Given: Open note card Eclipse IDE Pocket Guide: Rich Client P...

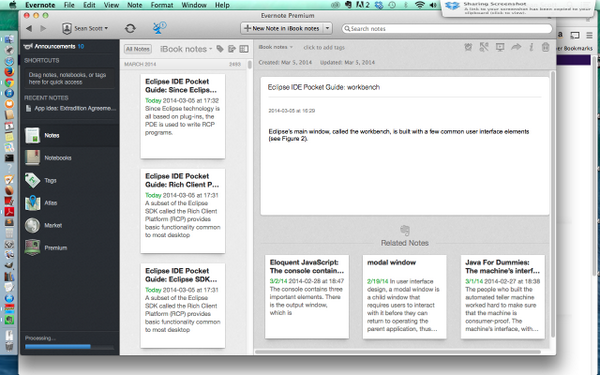Looking at the screenshot, I should (183, 211).
